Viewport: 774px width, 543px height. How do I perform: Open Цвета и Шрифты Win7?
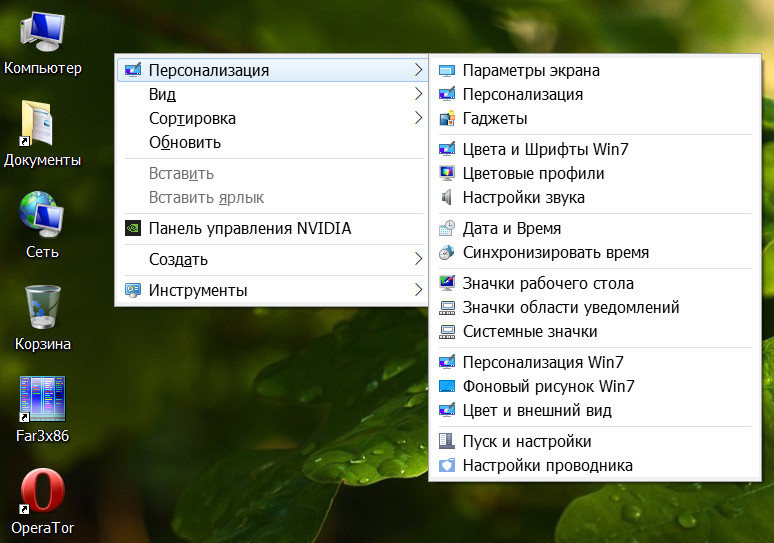pyautogui.click(x=595, y=149)
